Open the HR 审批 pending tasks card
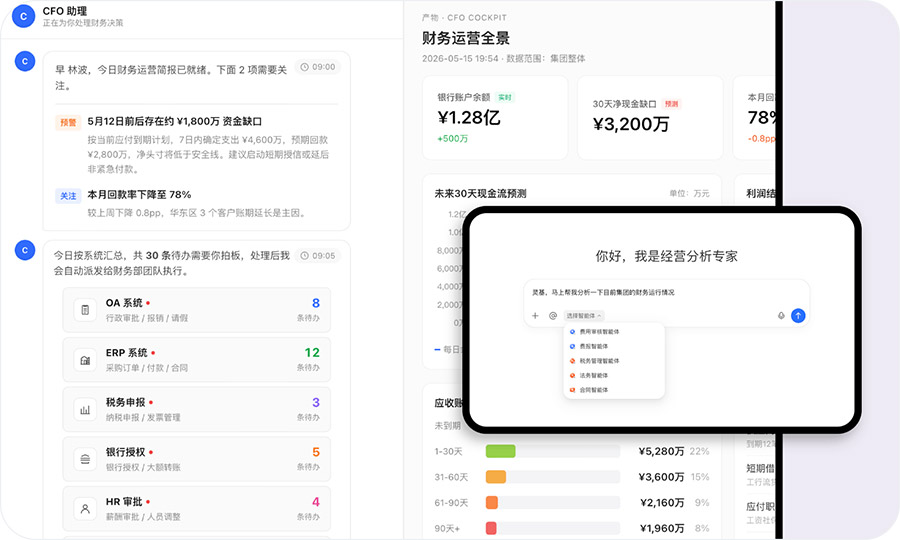This screenshot has height=540, width=900. click(x=196, y=508)
